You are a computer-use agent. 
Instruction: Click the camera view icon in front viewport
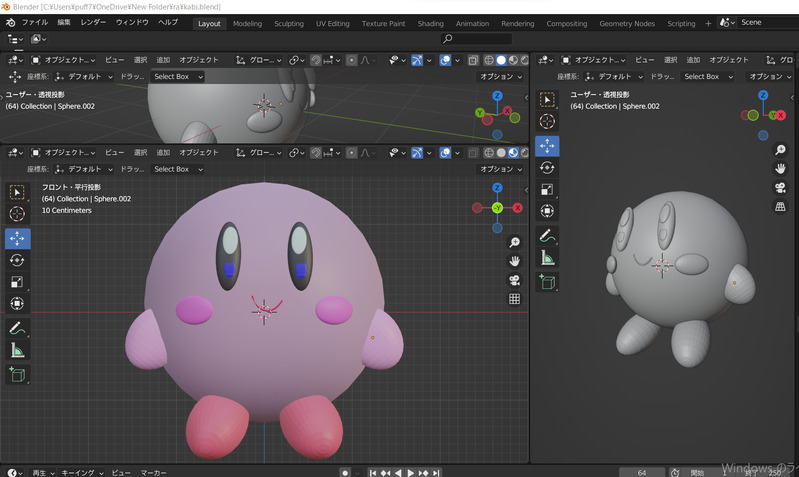515,280
